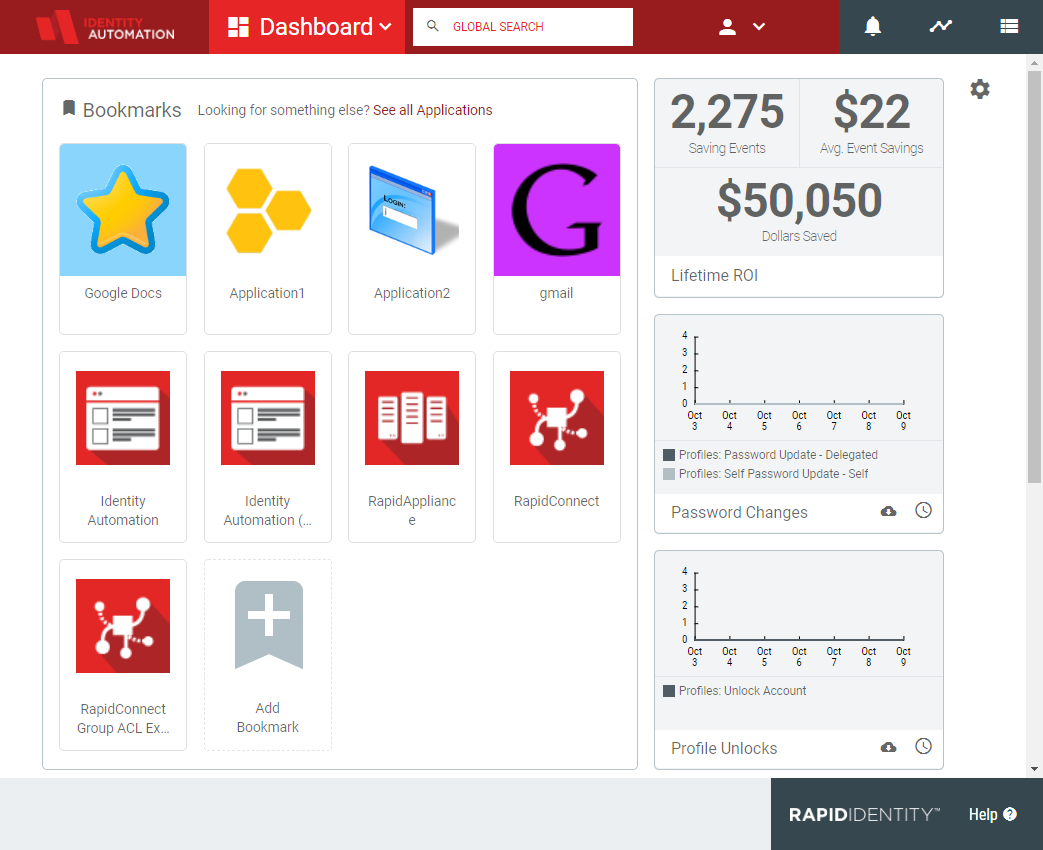The image size is (1043, 850).
Task: Open the list view menu icon
Action: coord(1009,27)
